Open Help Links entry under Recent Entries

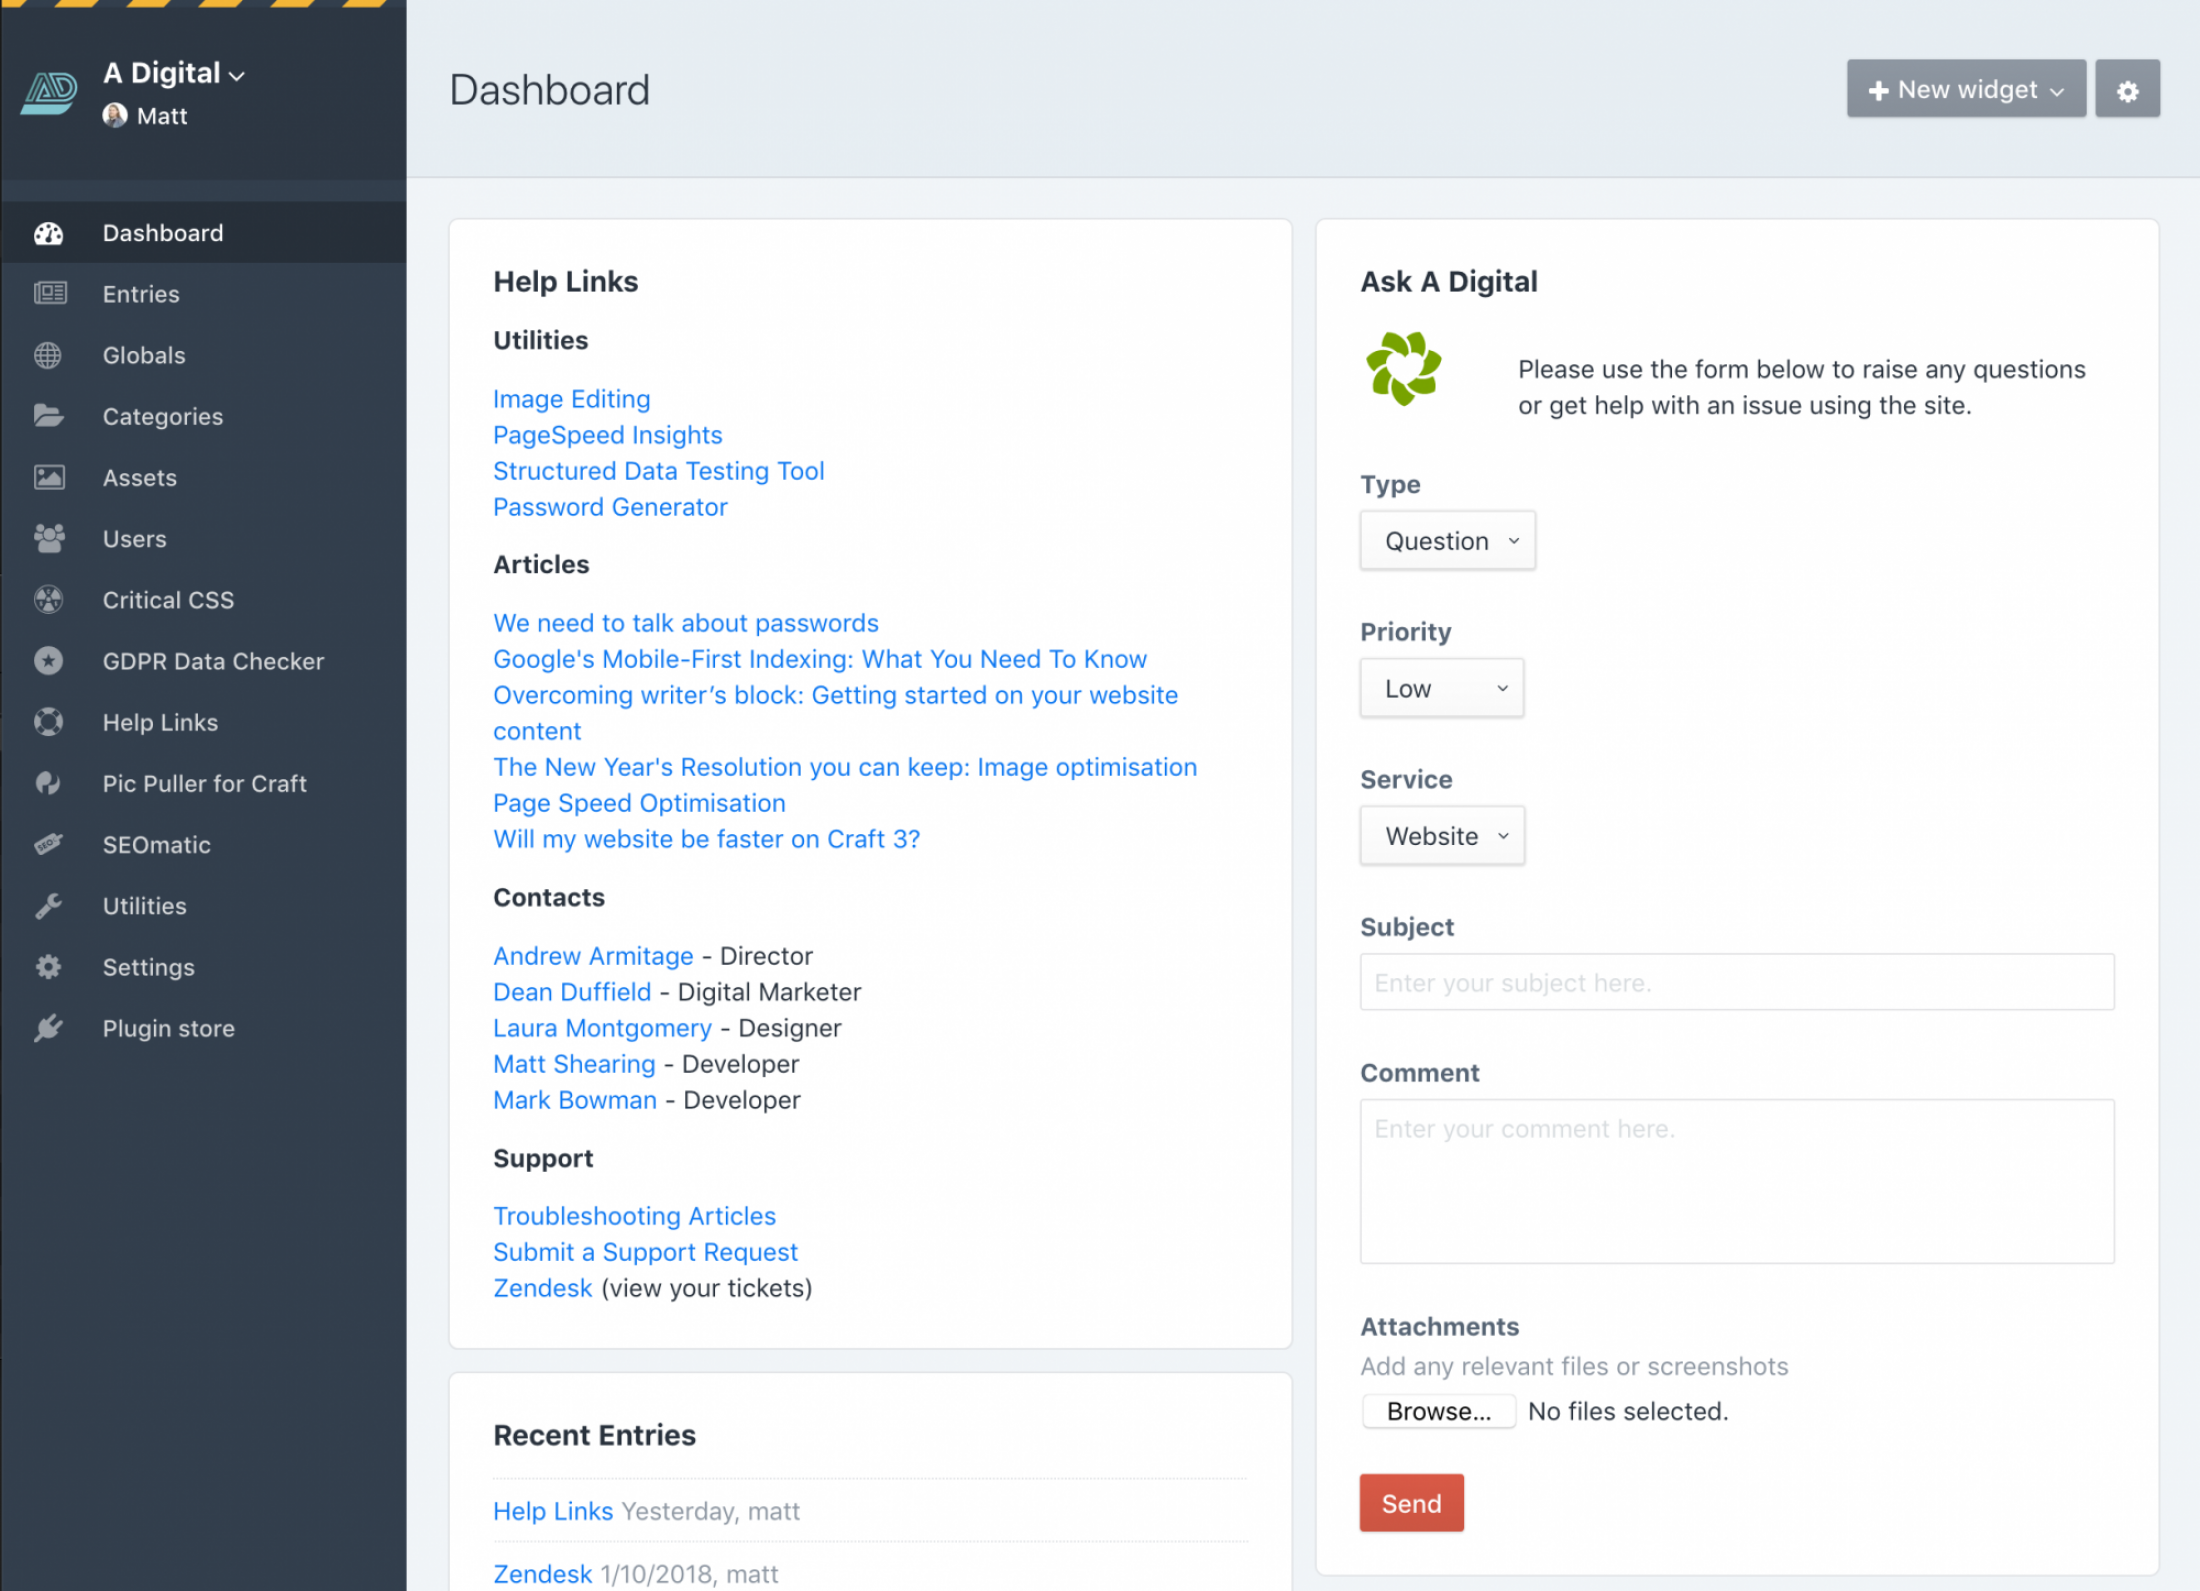552,1511
